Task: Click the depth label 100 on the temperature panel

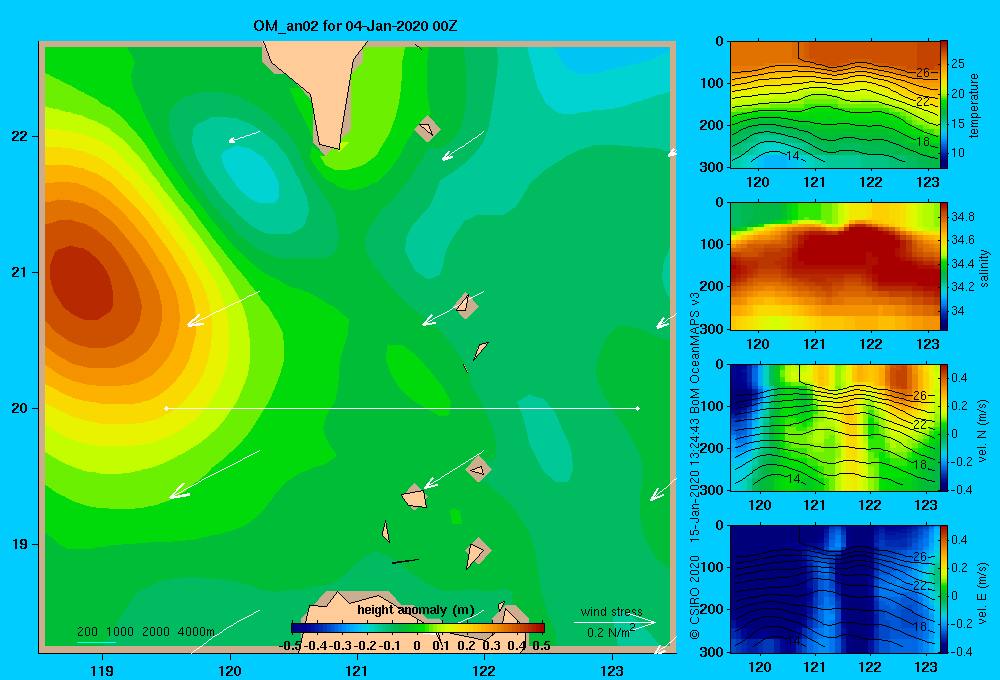Action: (712, 84)
